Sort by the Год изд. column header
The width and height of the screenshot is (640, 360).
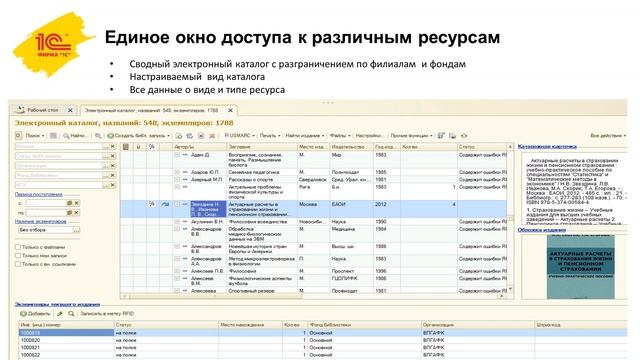(387, 147)
